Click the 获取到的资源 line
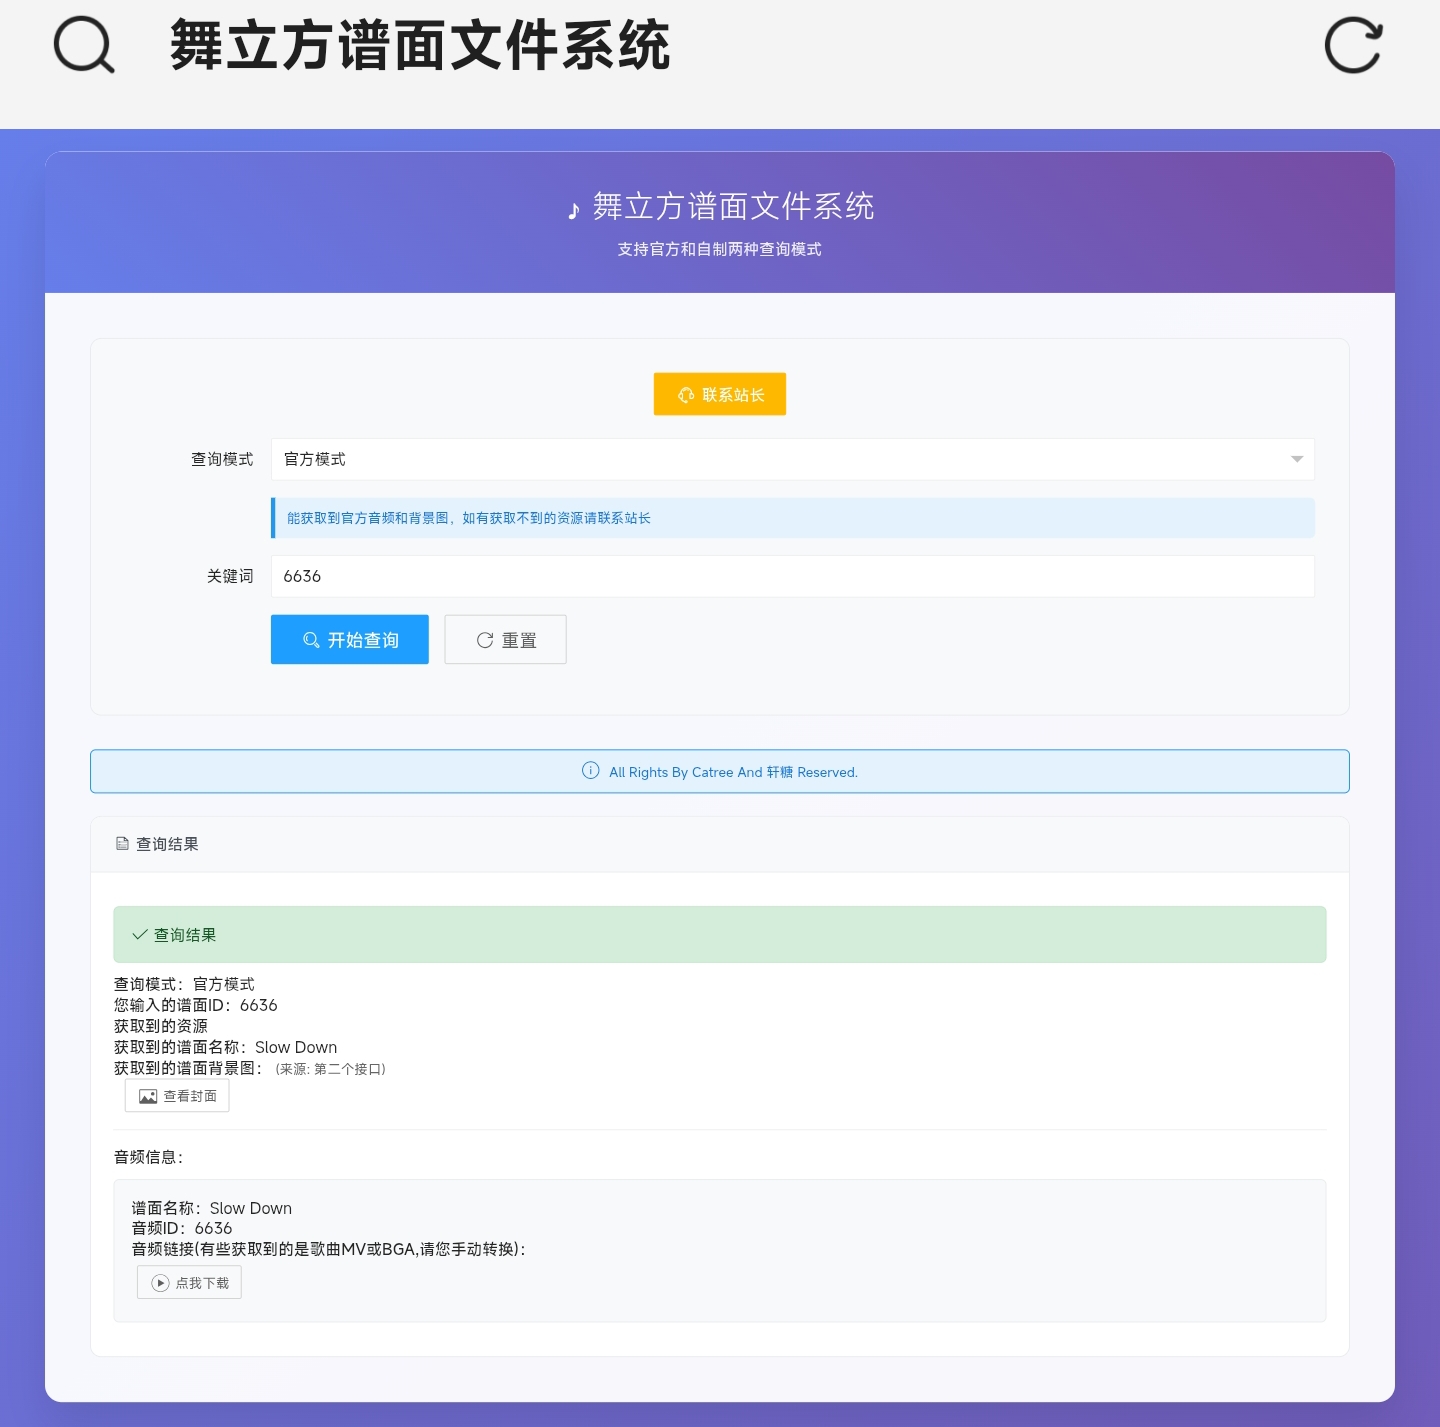Viewport: 1440px width, 1427px height. point(161,1026)
